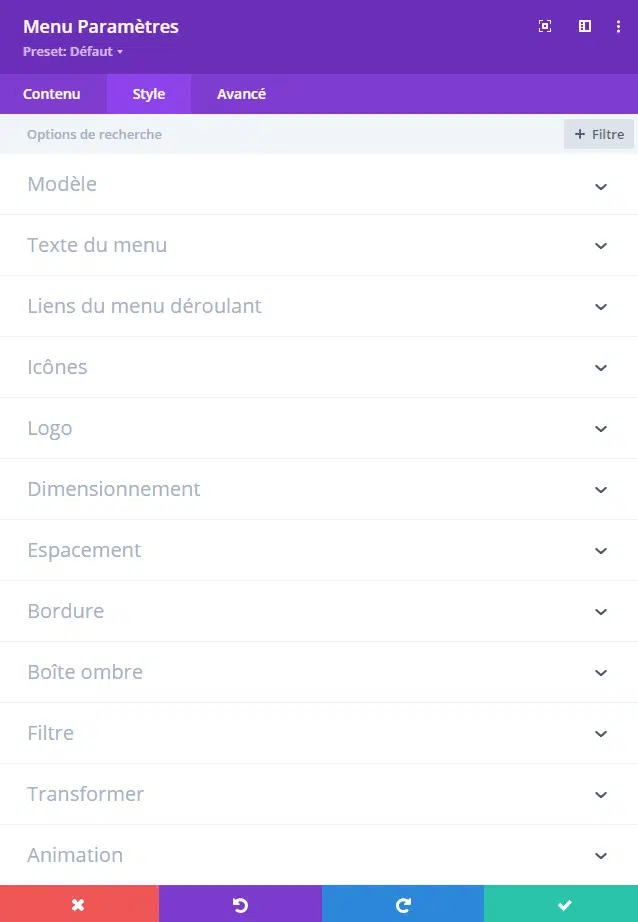Click the purple undo arrow button
Image resolution: width=638 pixels, height=922 pixels.
pyautogui.click(x=240, y=904)
